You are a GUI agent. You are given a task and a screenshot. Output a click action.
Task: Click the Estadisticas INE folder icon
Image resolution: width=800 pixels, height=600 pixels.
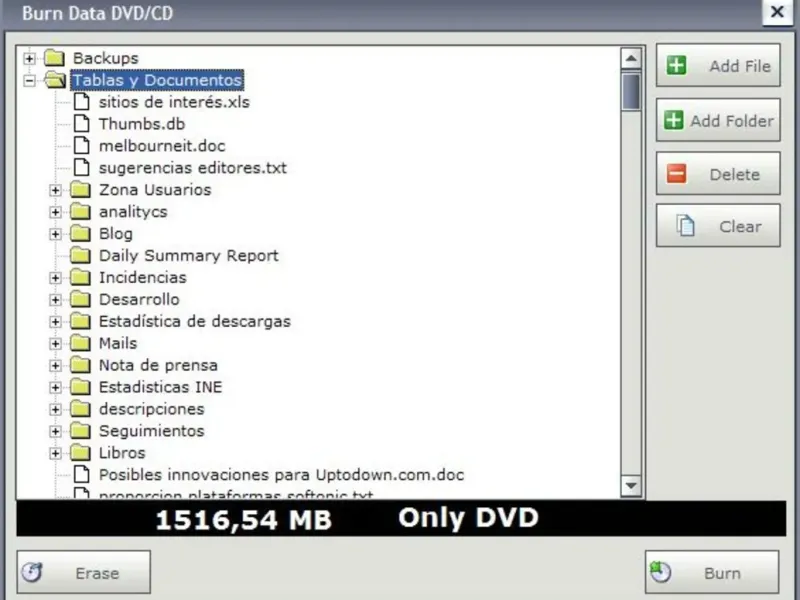point(80,387)
